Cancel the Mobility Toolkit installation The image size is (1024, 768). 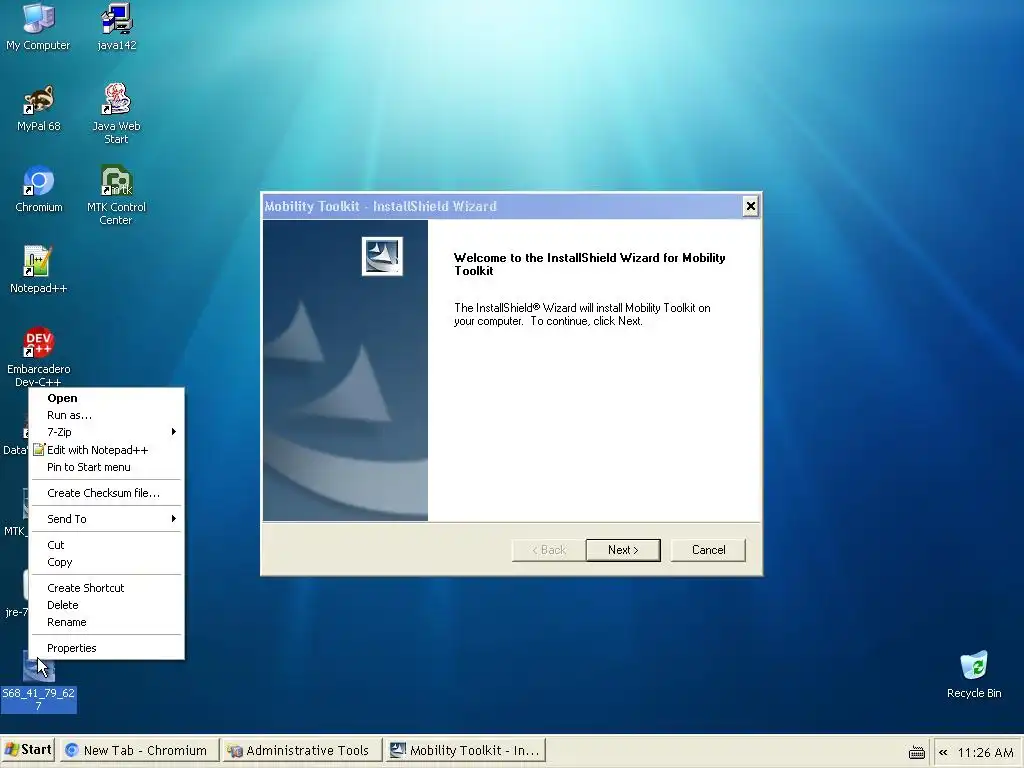point(709,550)
